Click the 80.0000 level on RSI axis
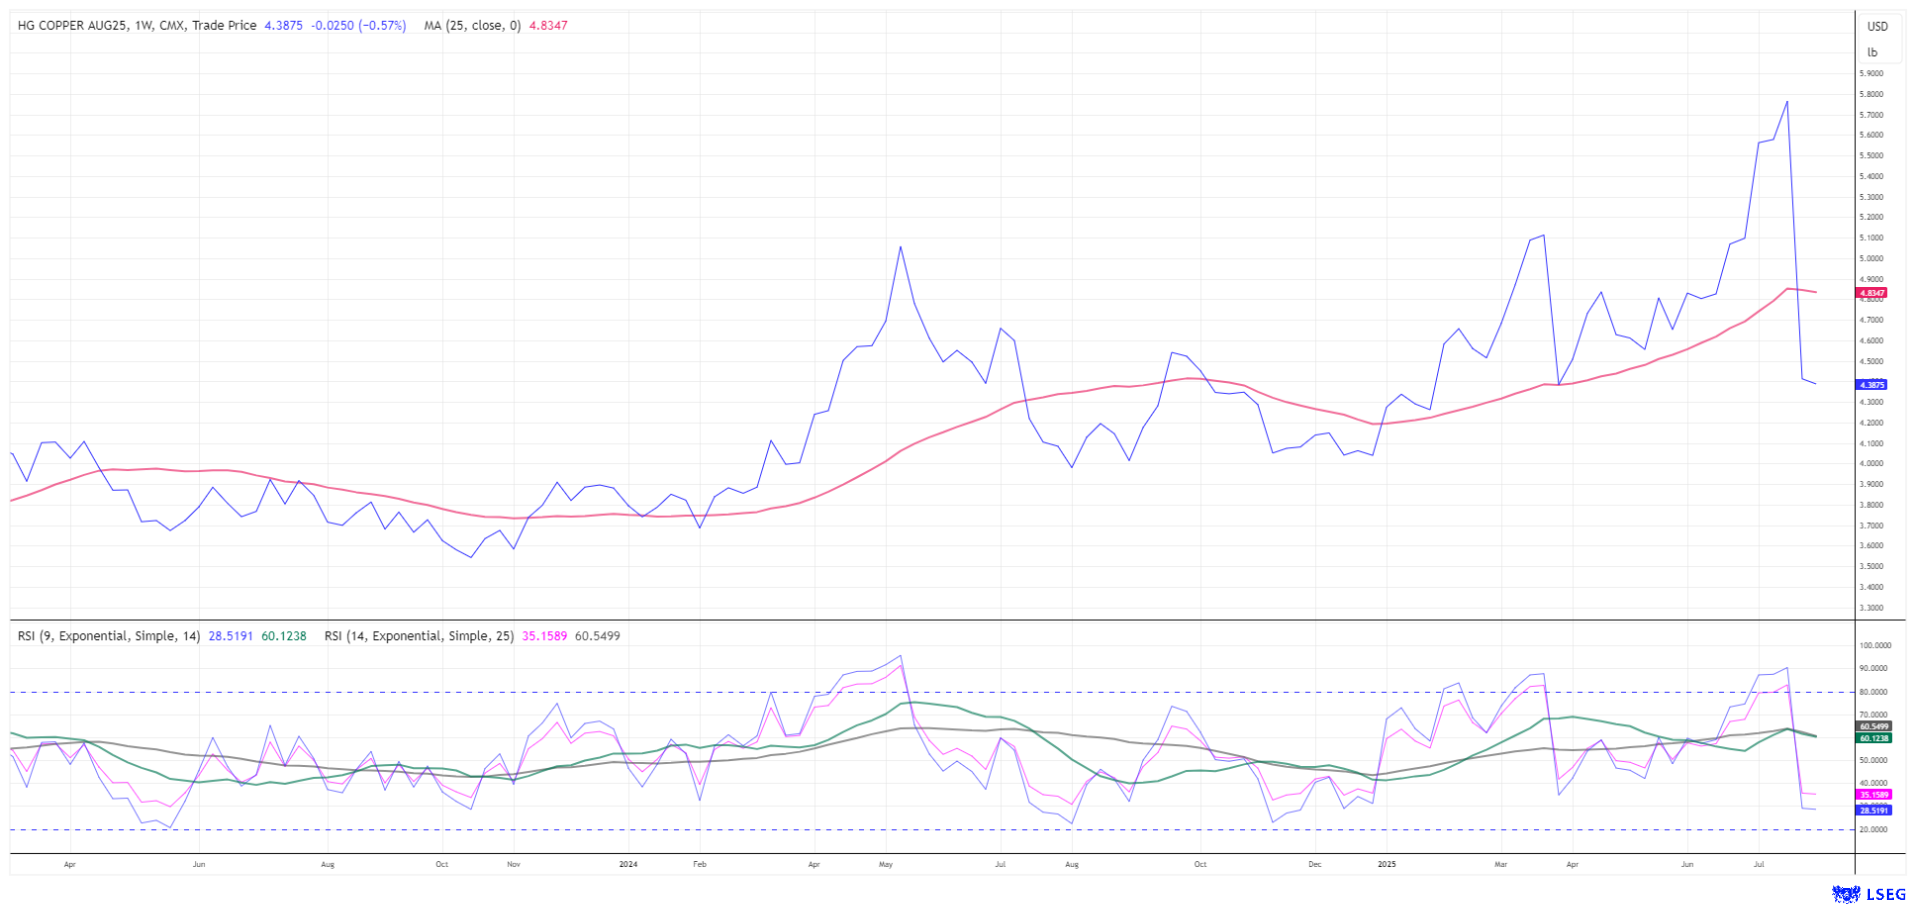The width and height of the screenshot is (1916, 905). pos(1873,692)
